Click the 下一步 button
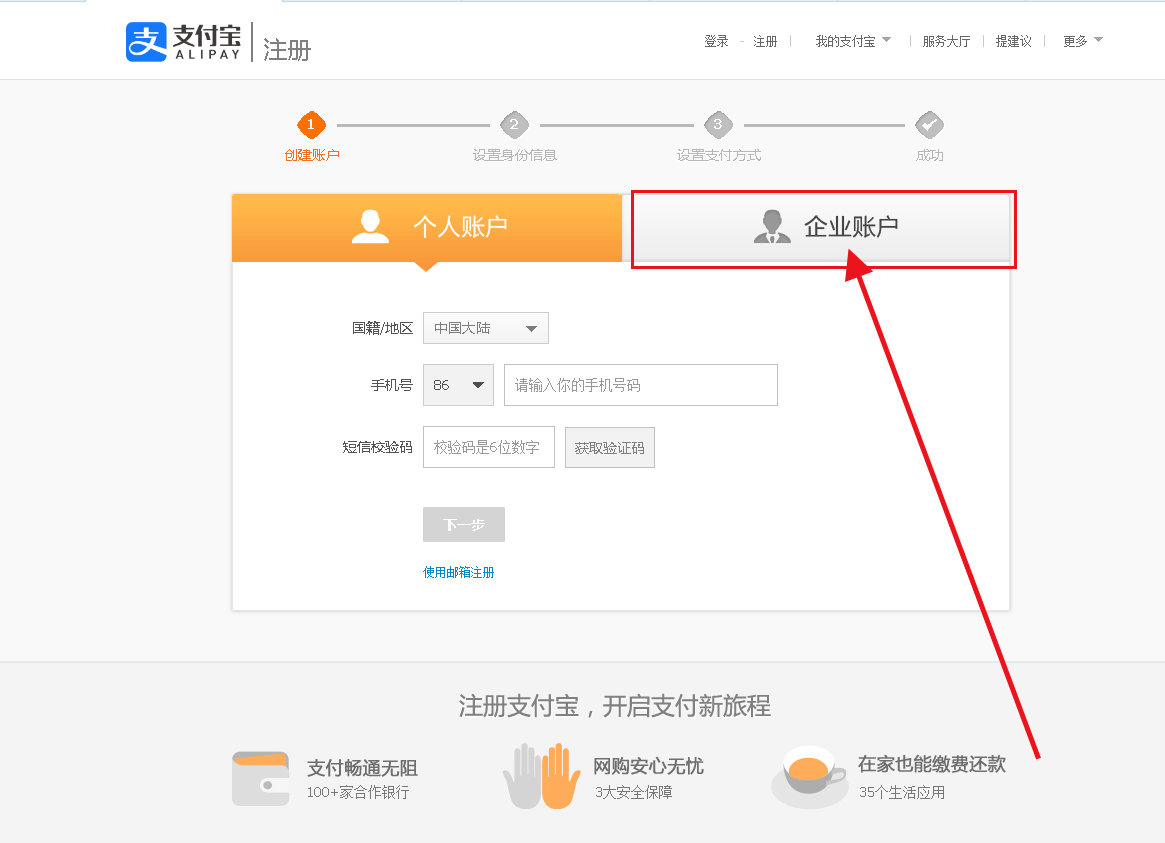This screenshot has width=1165, height=843. click(x=463, y=524)
